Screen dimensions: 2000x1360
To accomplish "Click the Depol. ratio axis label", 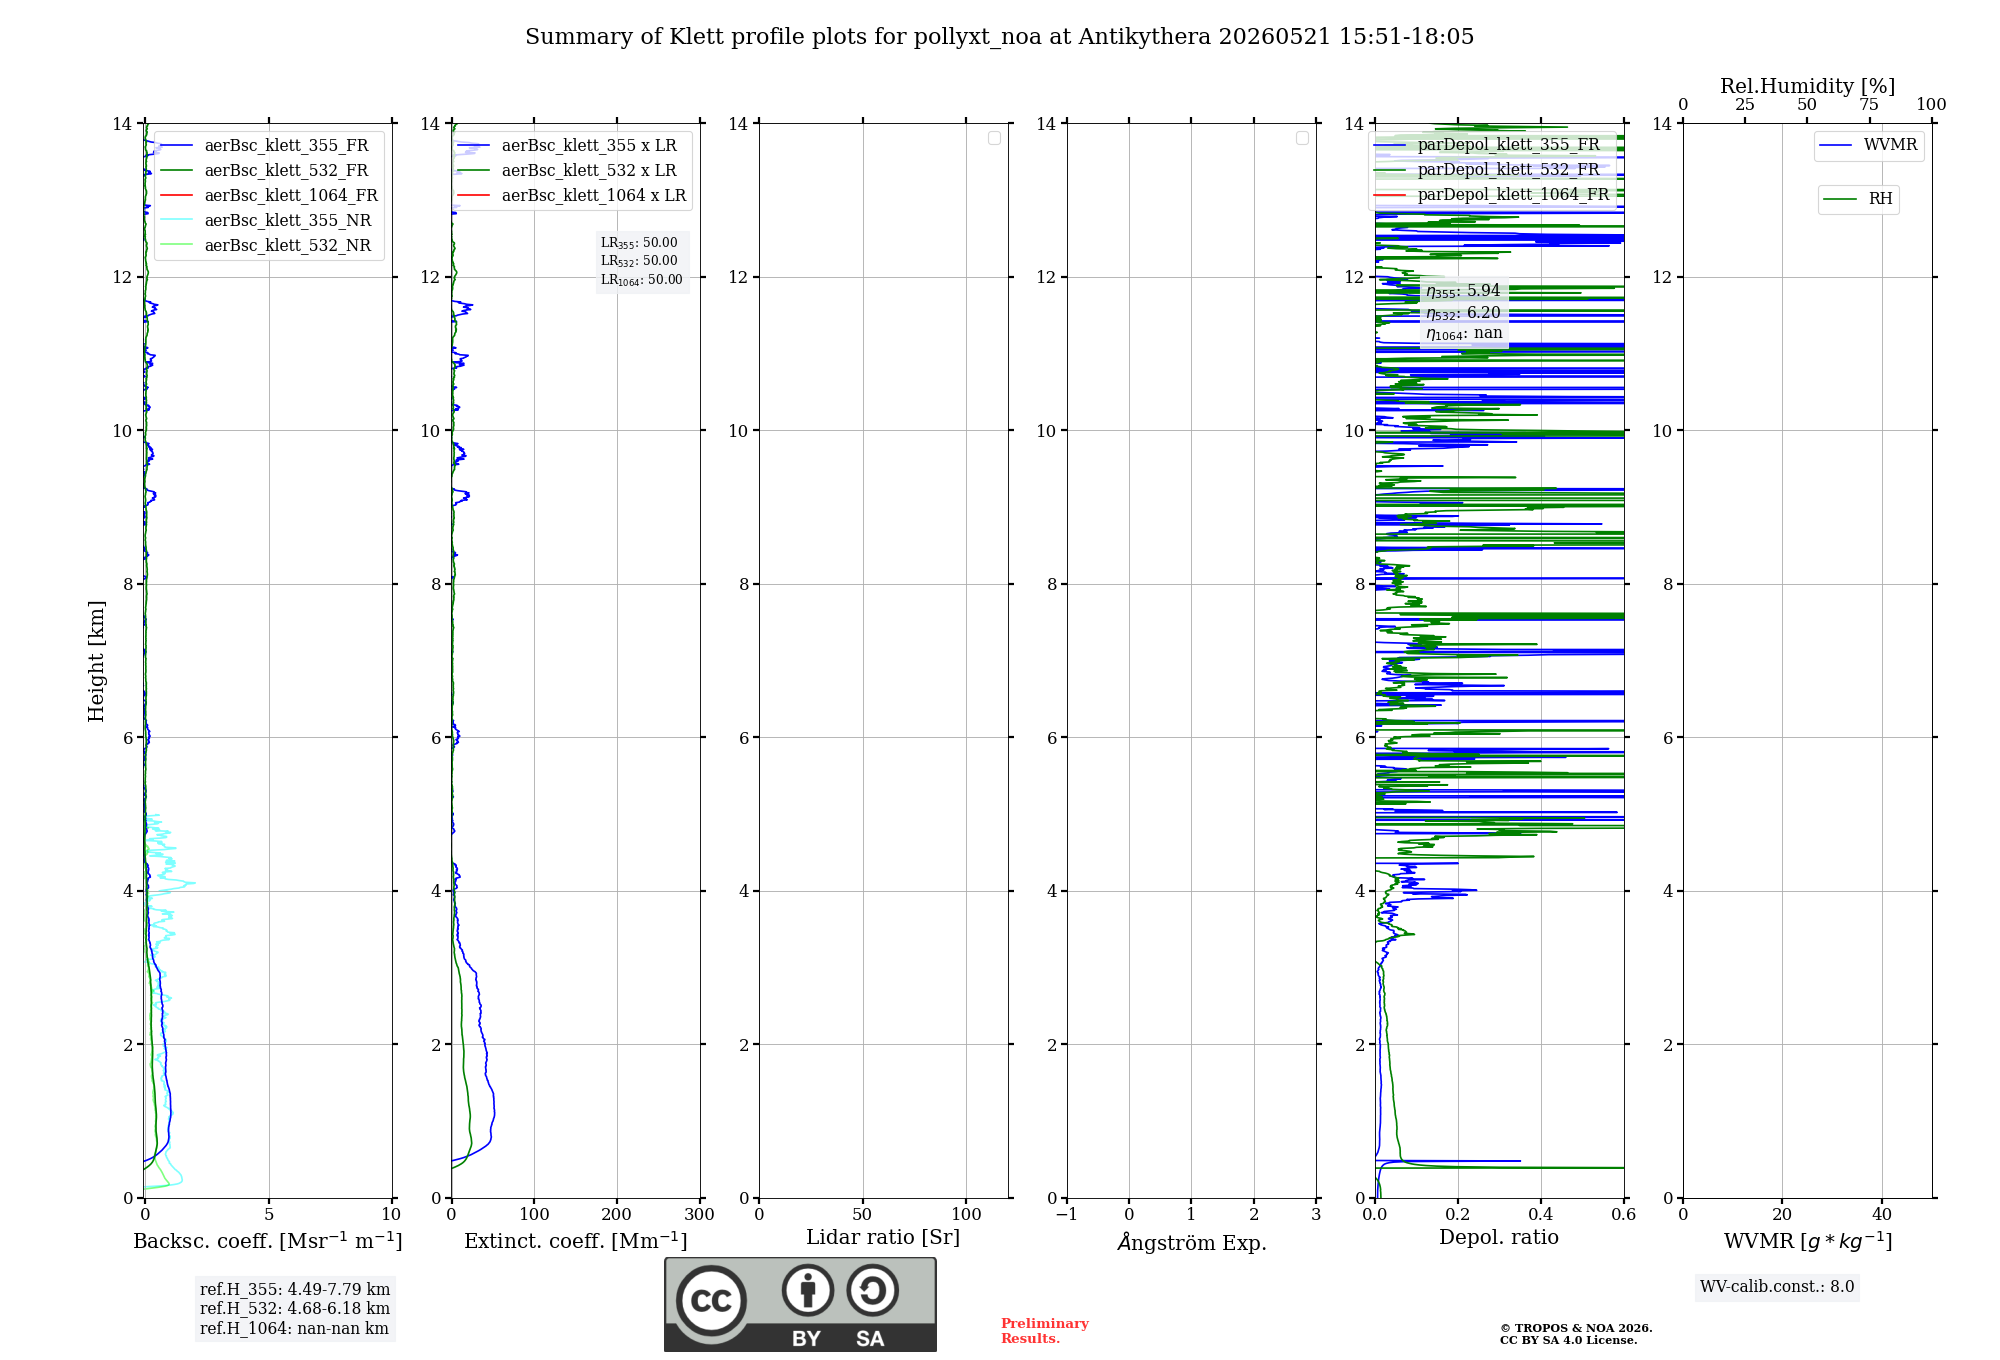I will 1499,1238.
